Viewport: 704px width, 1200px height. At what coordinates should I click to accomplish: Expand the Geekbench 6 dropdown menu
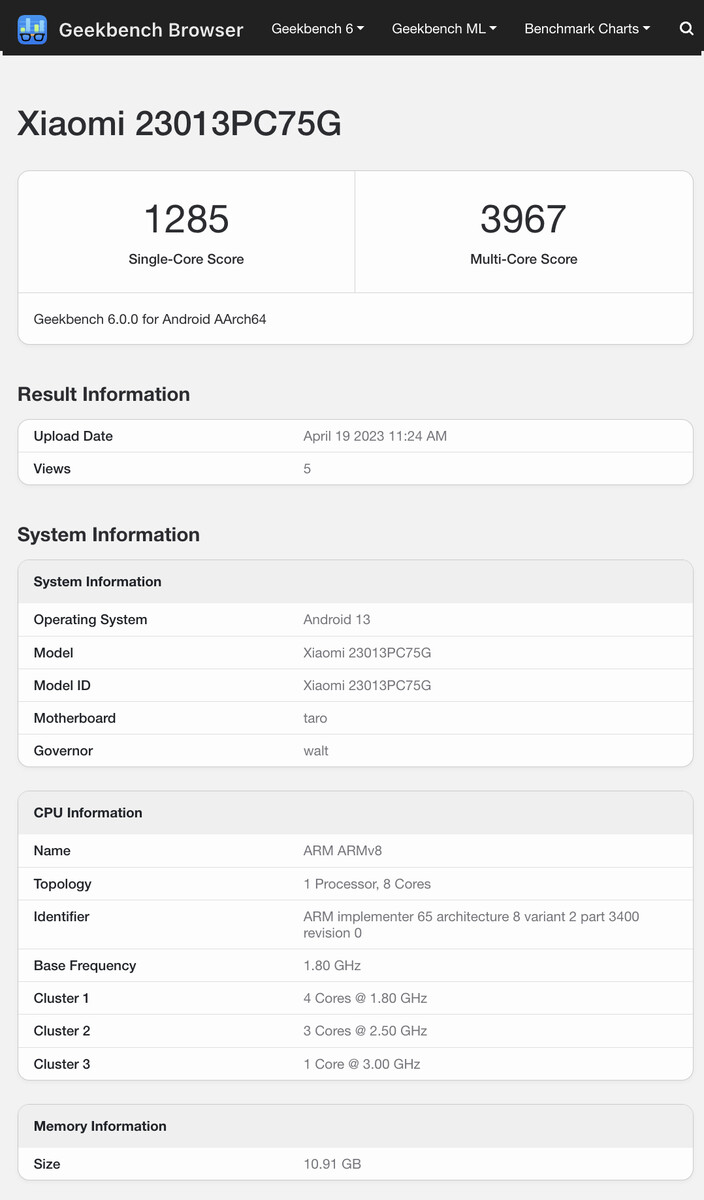[x=317, y=29]
